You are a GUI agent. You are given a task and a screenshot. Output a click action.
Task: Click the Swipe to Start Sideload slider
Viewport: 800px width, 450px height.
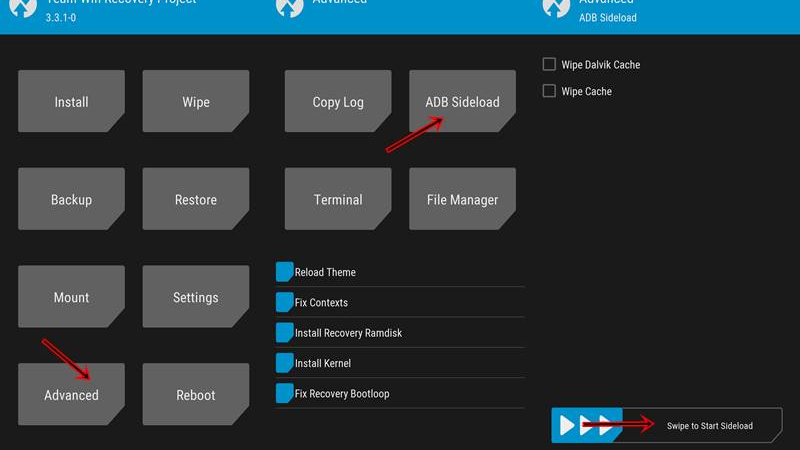click(x=587, y=425)
